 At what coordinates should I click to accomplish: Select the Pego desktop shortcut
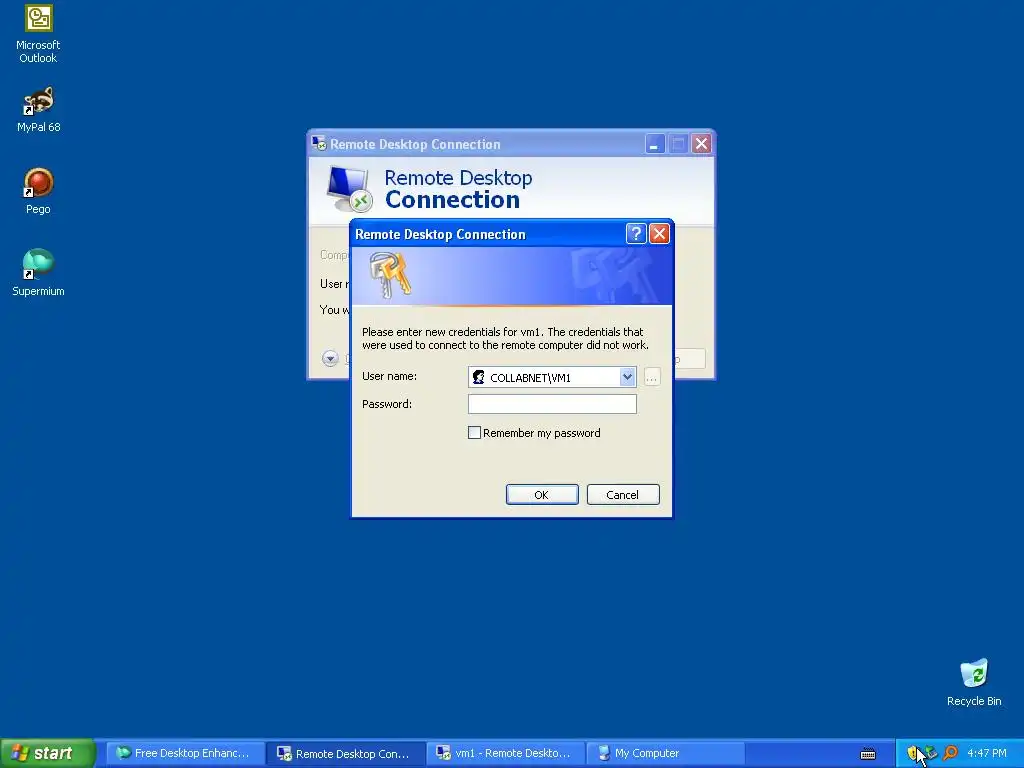(x=38, y=191)
